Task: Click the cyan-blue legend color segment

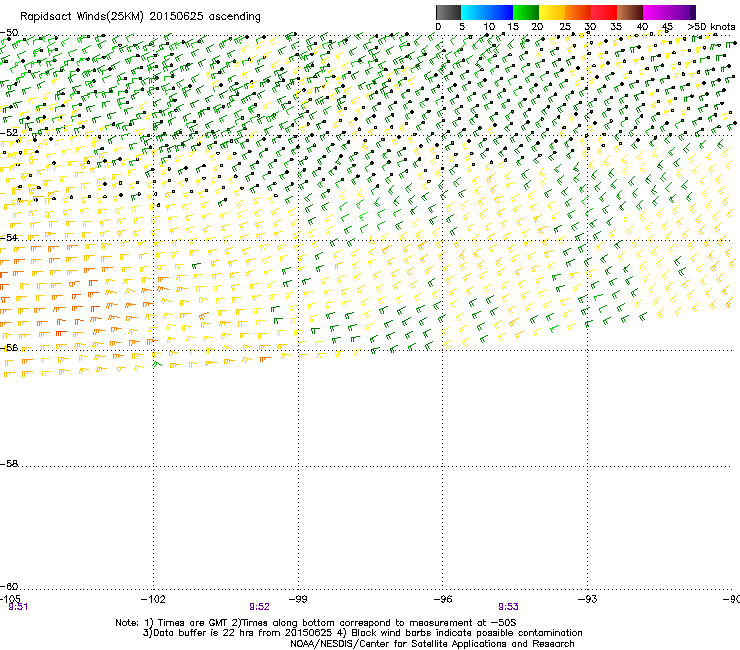Action: [x=487, y=12]
